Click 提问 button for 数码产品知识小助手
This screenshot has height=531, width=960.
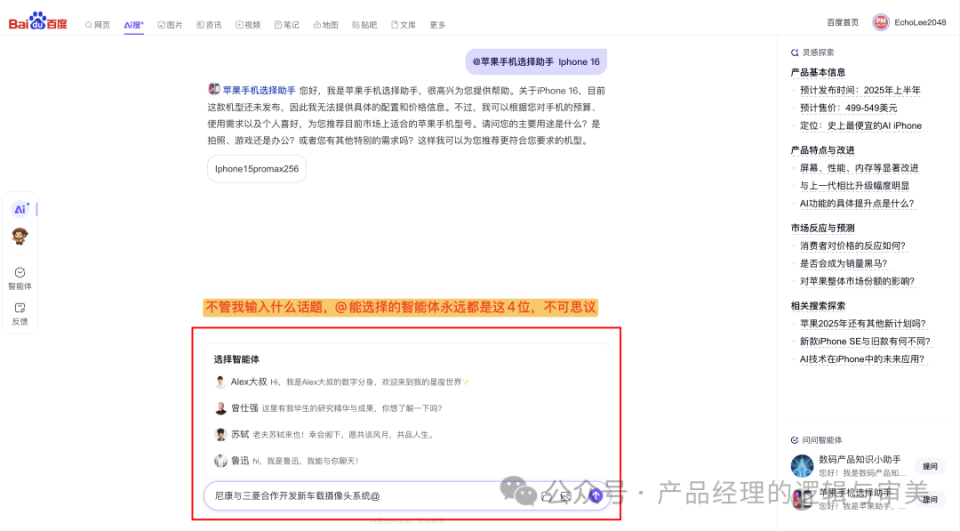click(930, 467)
